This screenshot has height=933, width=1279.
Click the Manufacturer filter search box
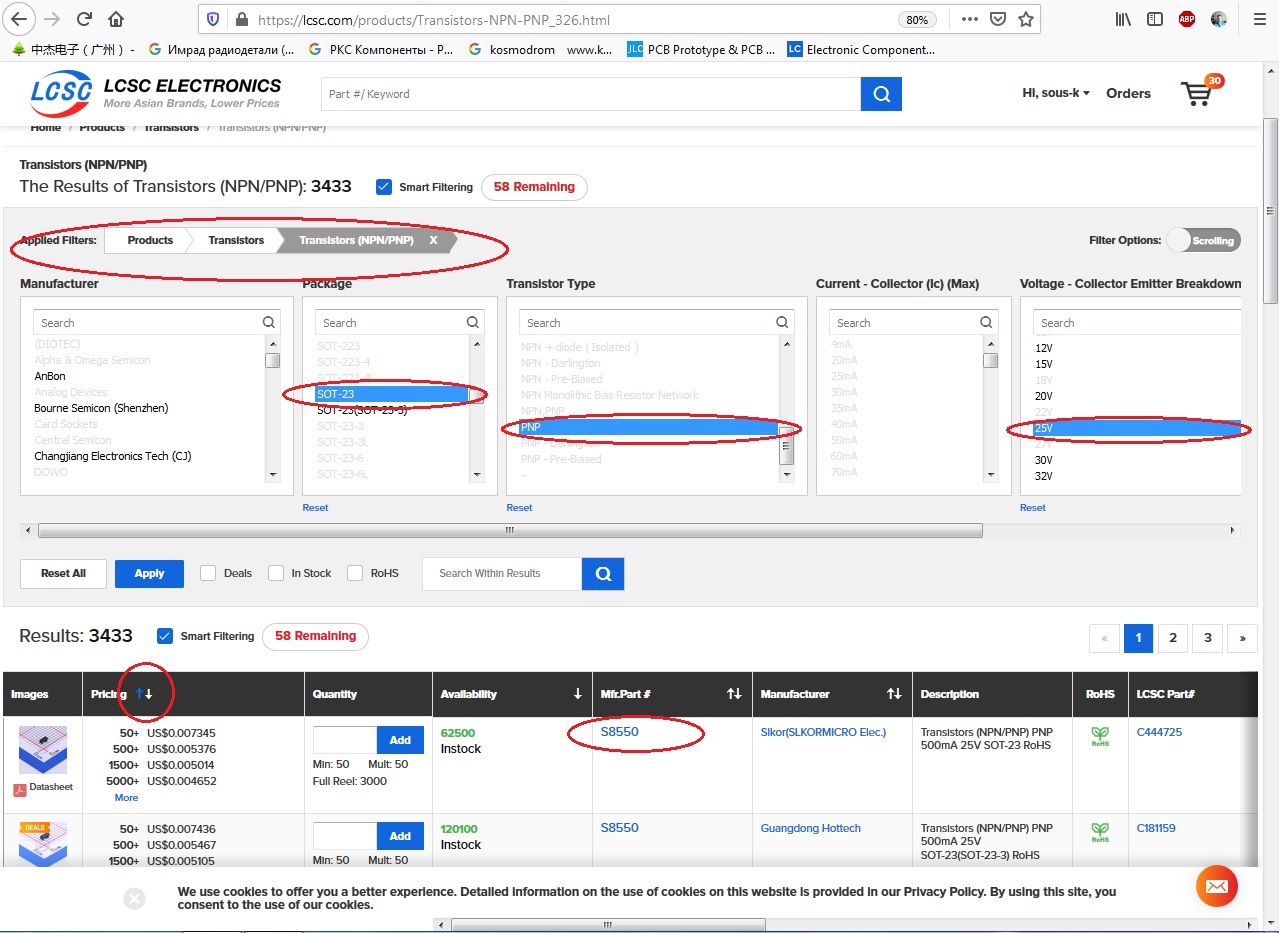(157, 322)
